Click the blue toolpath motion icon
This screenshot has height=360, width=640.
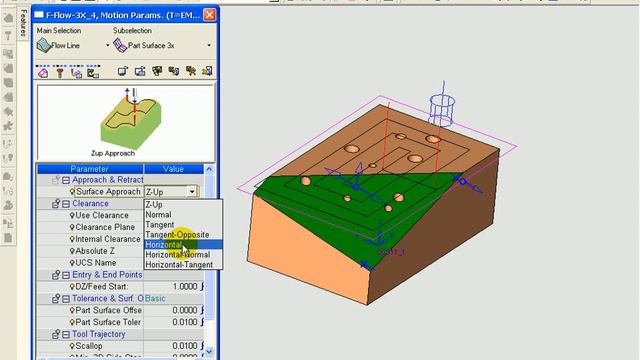[x=76, y=73]
